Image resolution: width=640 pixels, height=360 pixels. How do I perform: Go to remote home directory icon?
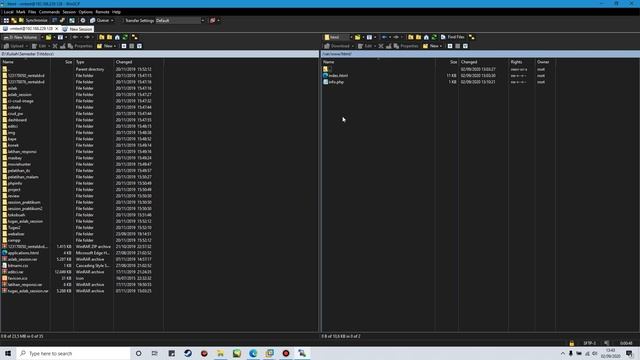426,37
